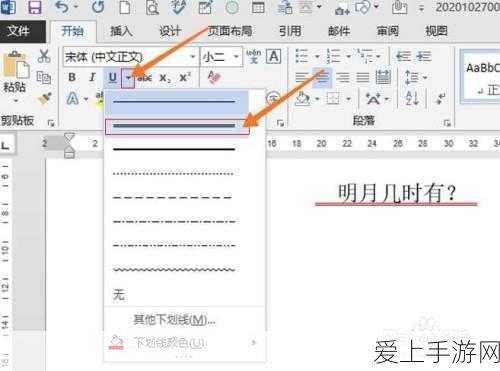Click the Asian layout A icon
The height and width of the screenshot is (371, 500).
point(373,99)
